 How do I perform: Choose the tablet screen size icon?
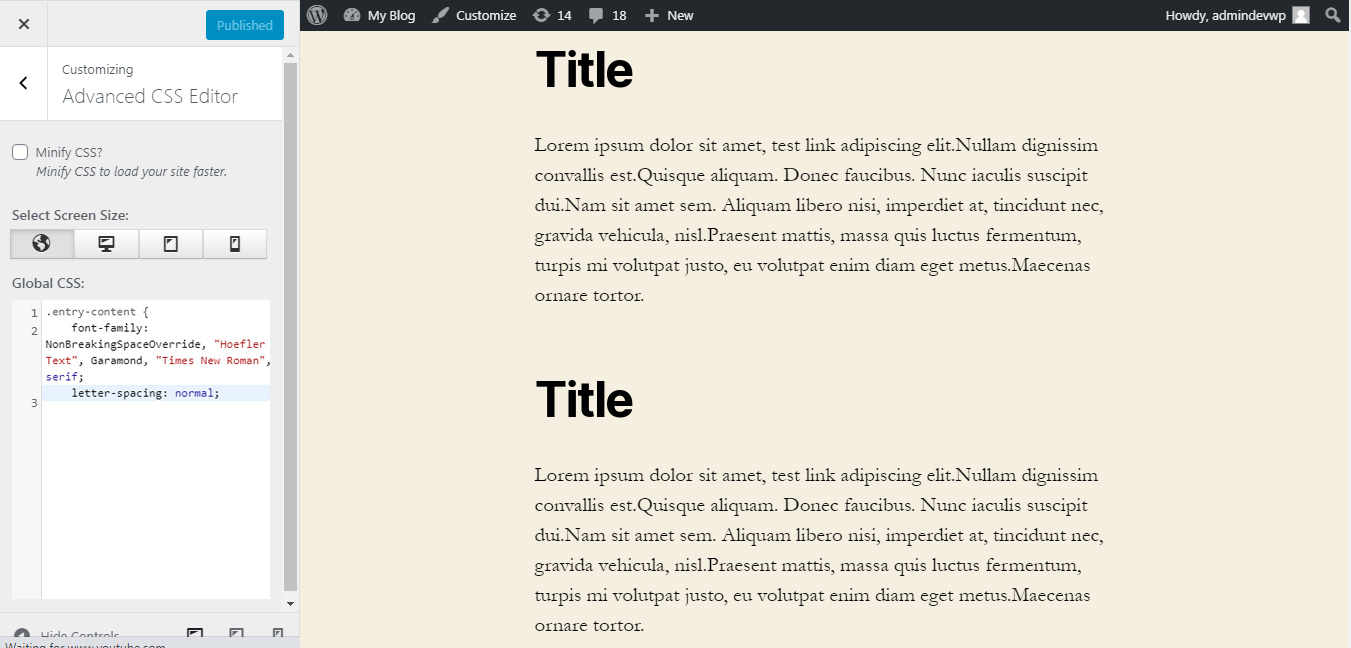pyautogui.click(x=170, y=244)
